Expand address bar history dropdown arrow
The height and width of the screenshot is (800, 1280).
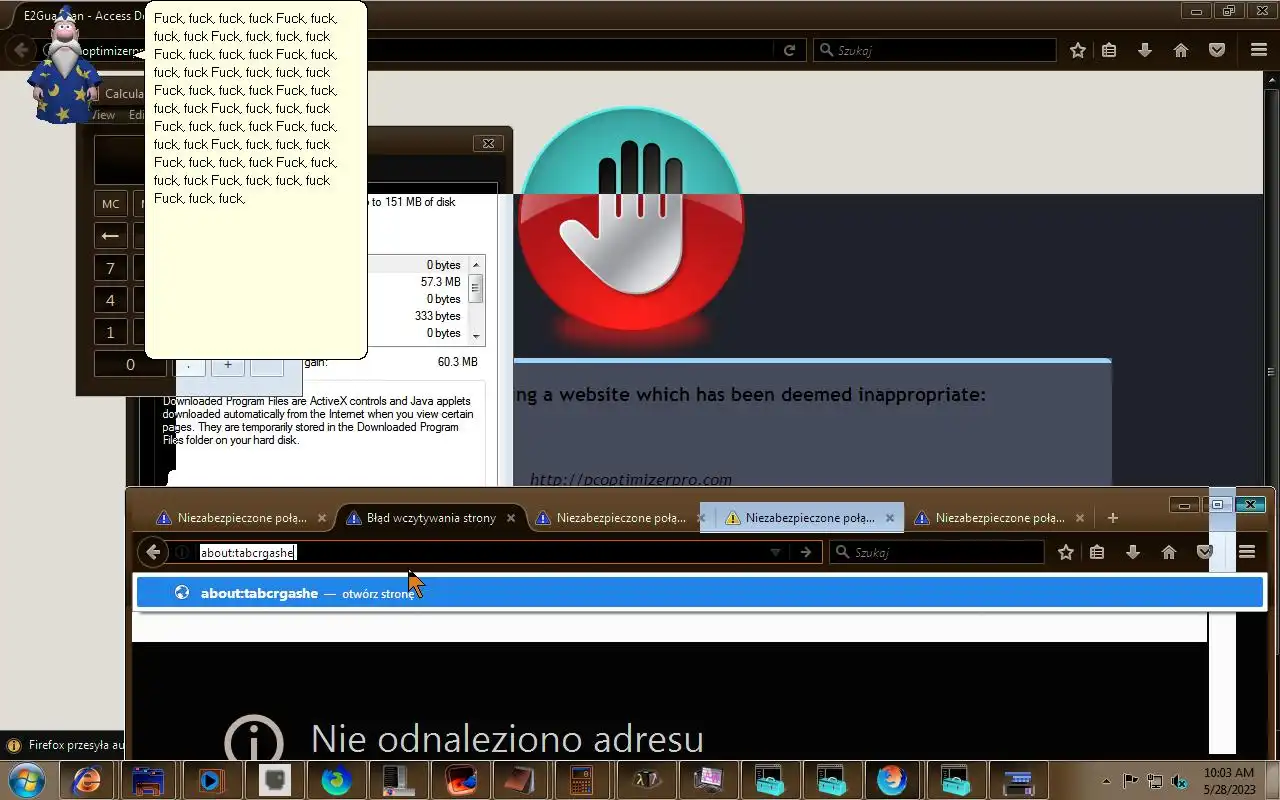click(775, 552)
